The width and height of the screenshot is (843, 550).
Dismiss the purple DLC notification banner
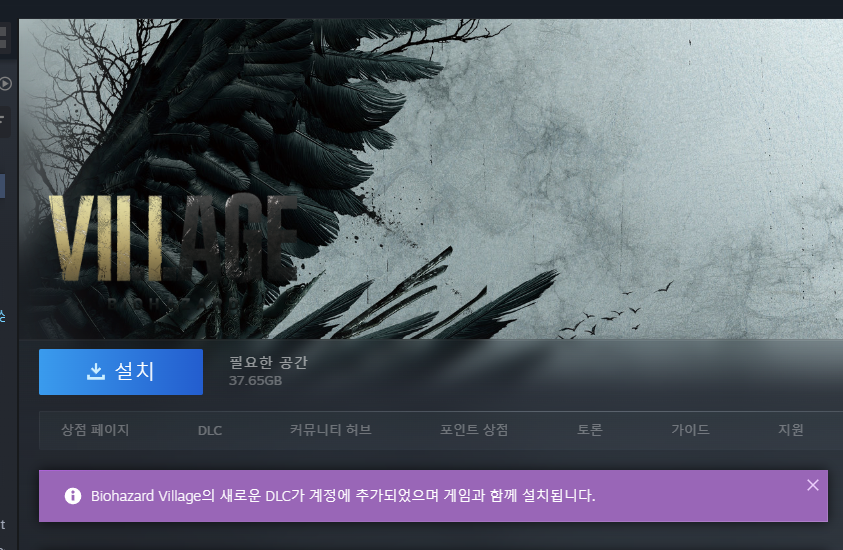click(x=813, y=485)
